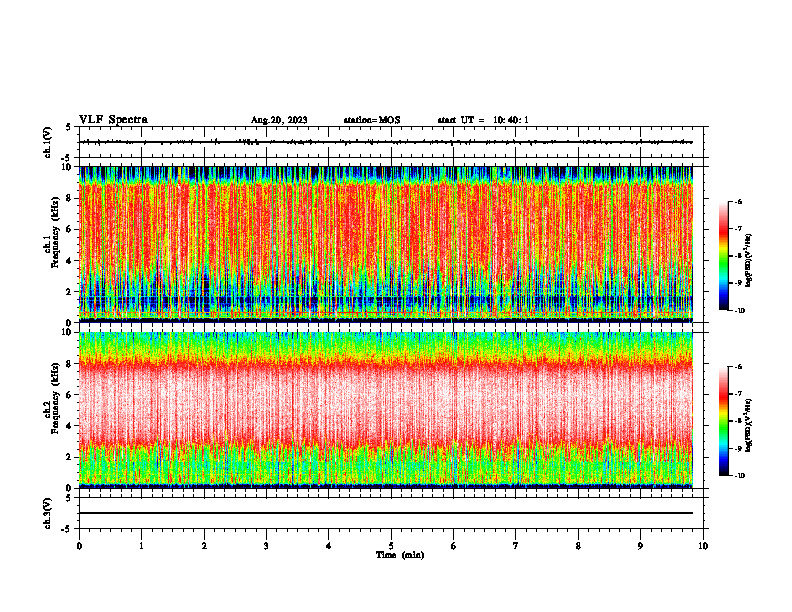Click the date text "Aug.20, 2023"
The width and height of the screenshot is (792, 612).
pos(279,120)
